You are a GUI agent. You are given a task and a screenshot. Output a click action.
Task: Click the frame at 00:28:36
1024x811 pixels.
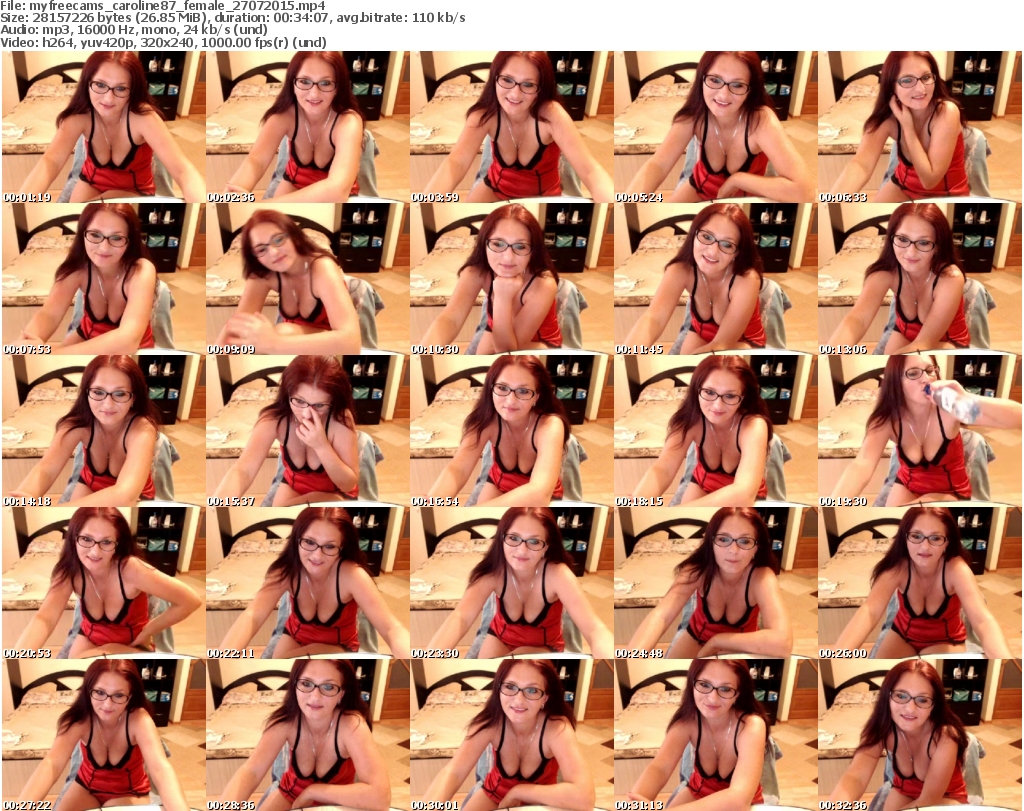(x=308, y=735)
